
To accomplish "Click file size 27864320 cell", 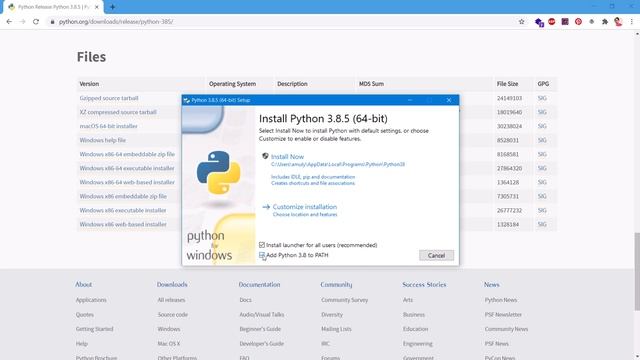I will (x=509, y=168).
